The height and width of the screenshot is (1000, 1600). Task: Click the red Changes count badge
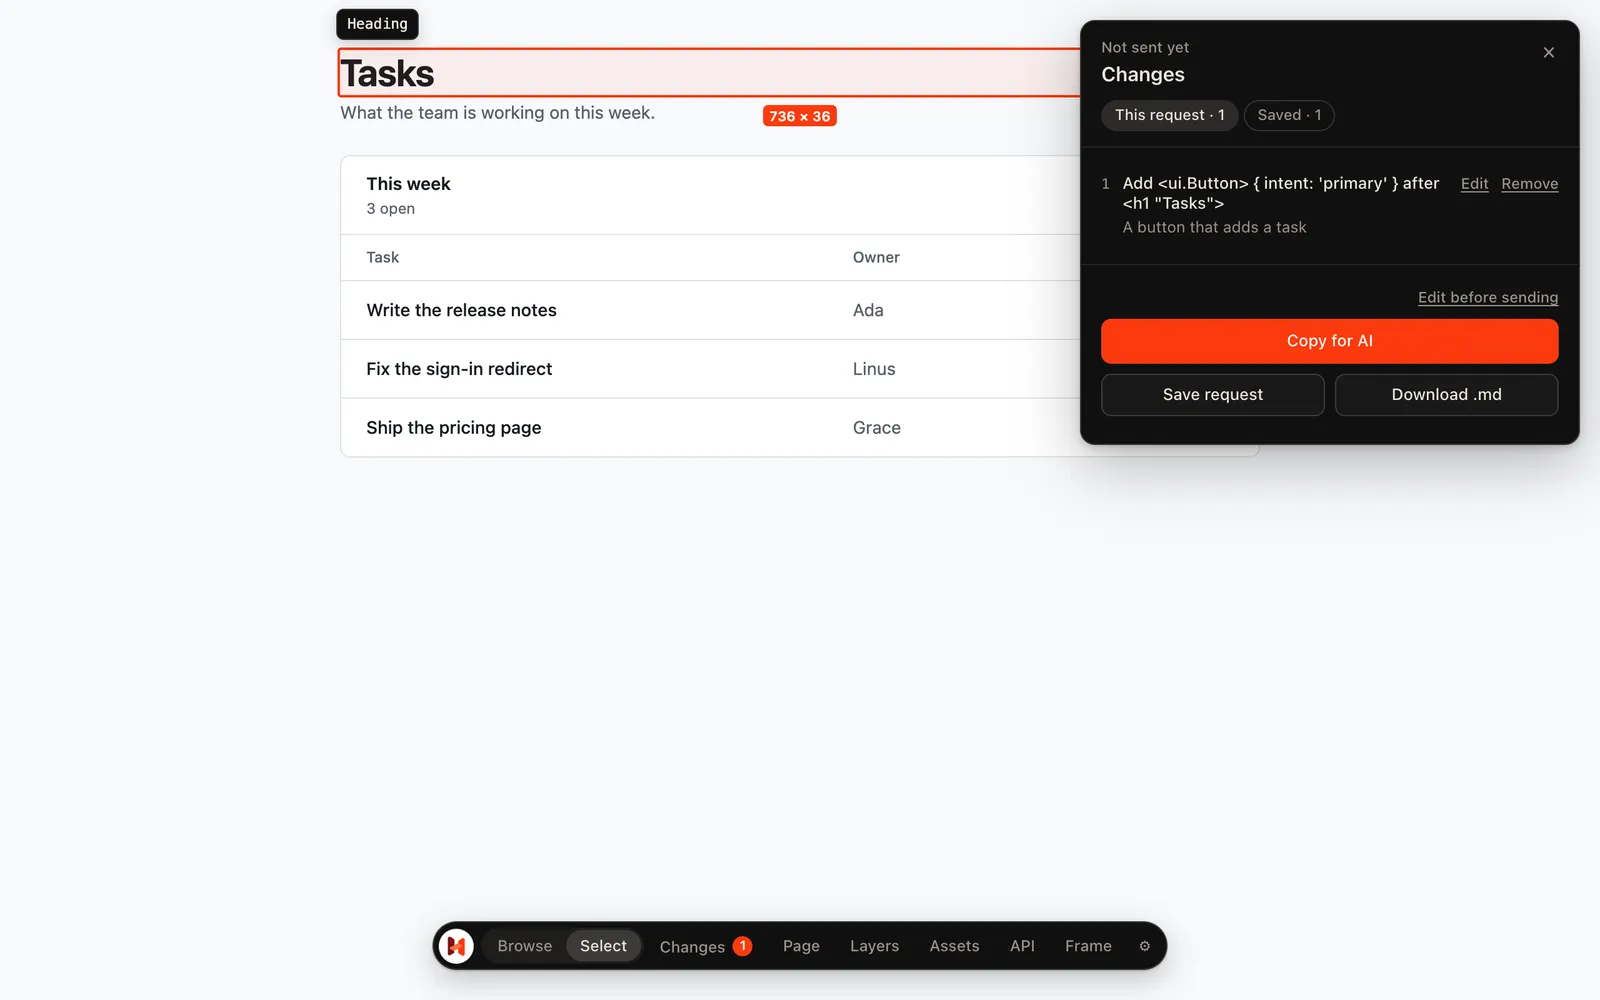742,946
